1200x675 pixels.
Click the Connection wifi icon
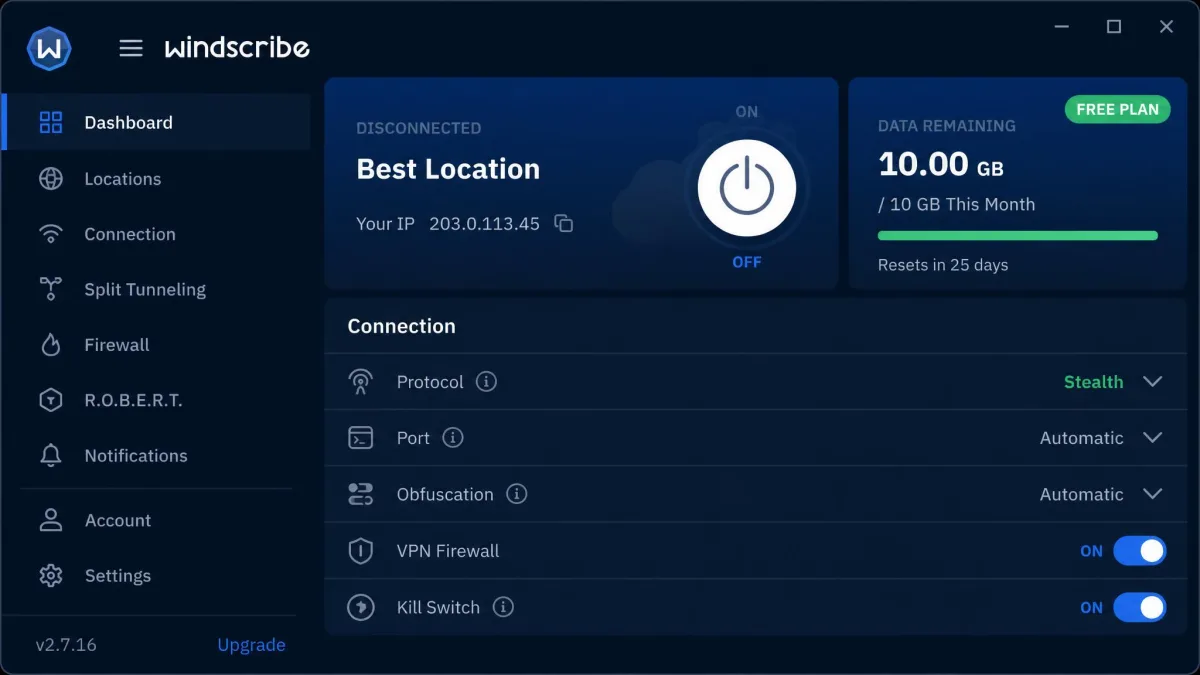pos(51,234)
